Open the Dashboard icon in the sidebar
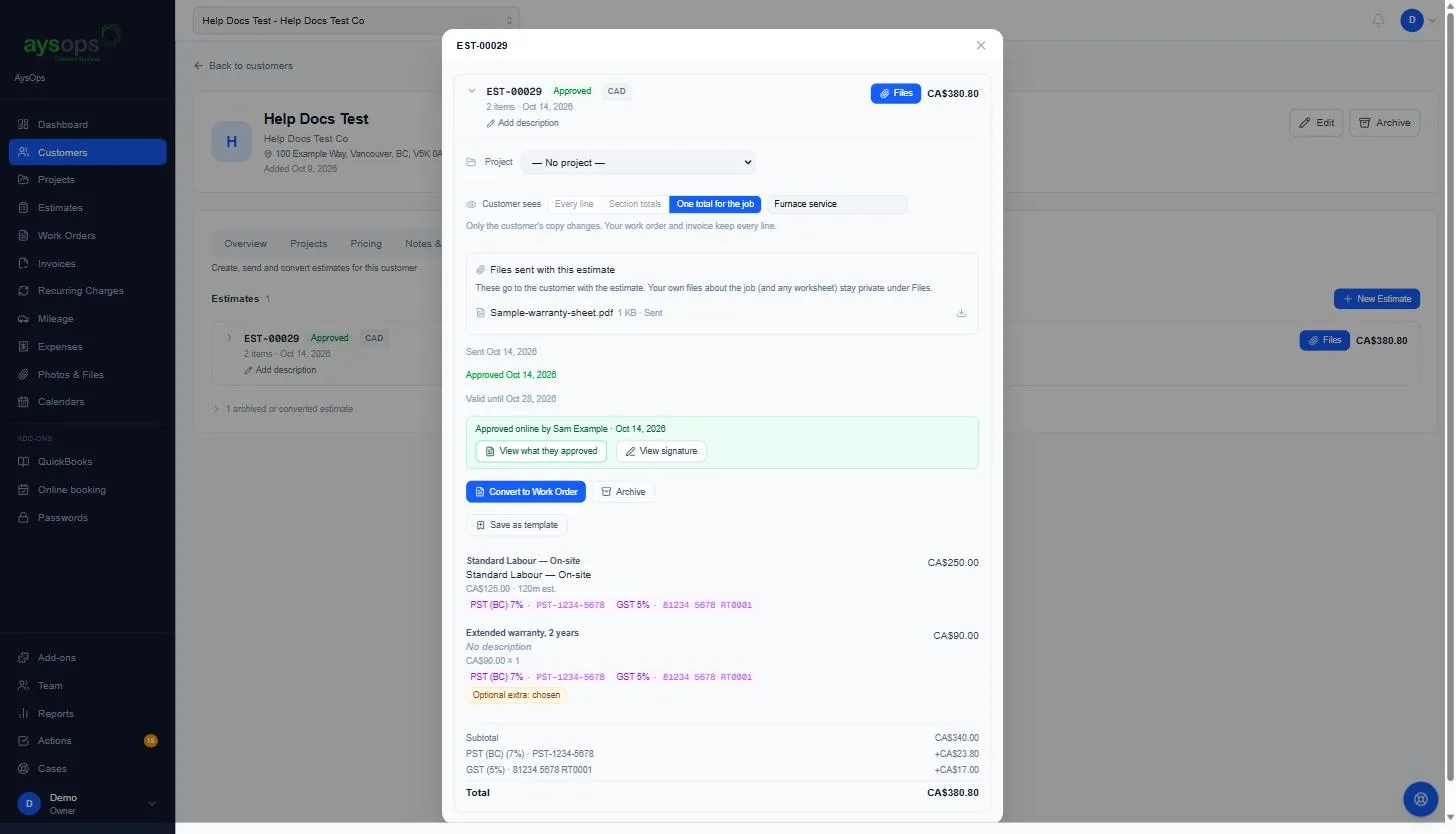 tap(24, 125)
